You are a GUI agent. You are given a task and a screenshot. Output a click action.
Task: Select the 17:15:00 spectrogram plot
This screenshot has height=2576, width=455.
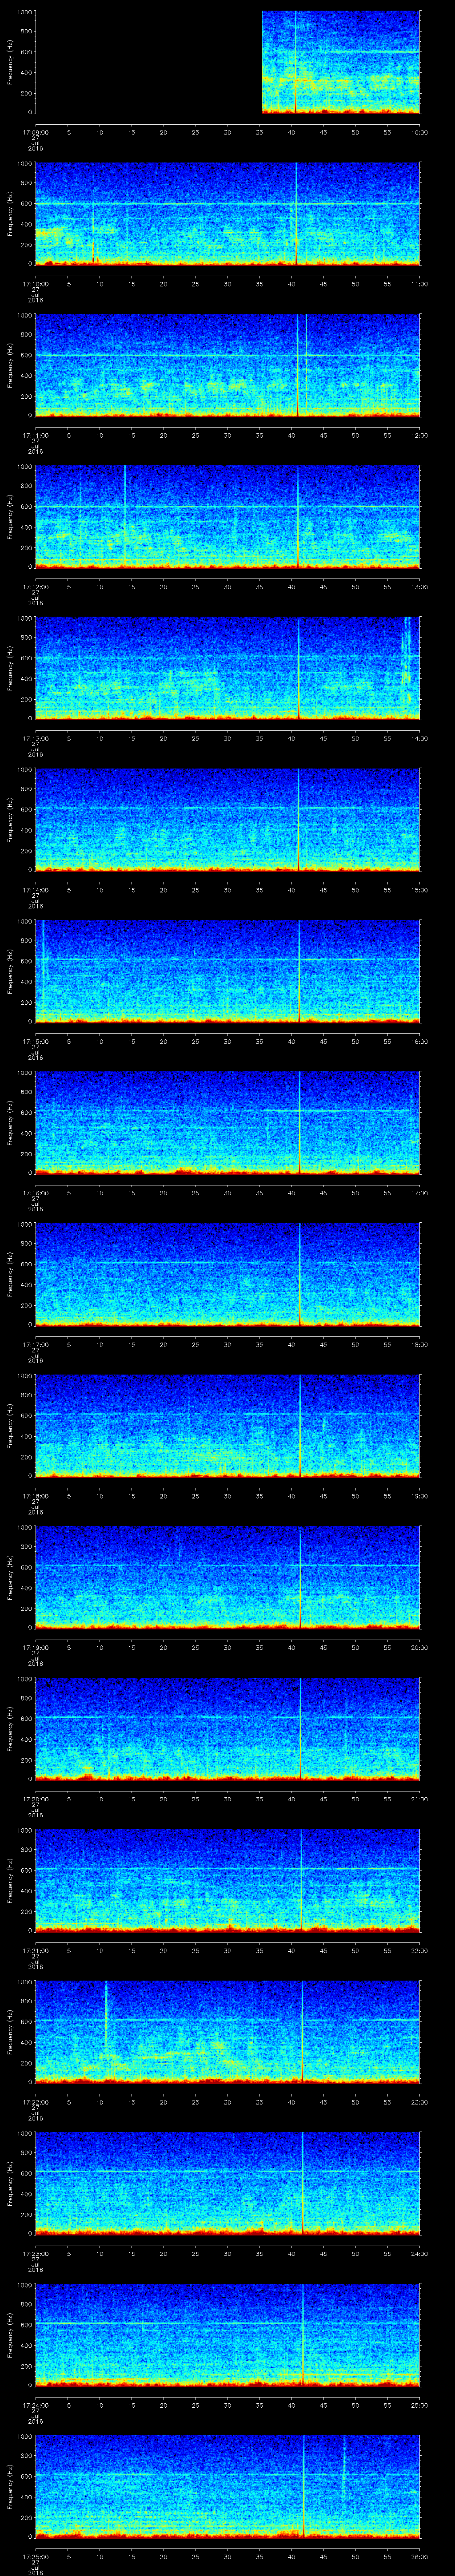(228, 971)
